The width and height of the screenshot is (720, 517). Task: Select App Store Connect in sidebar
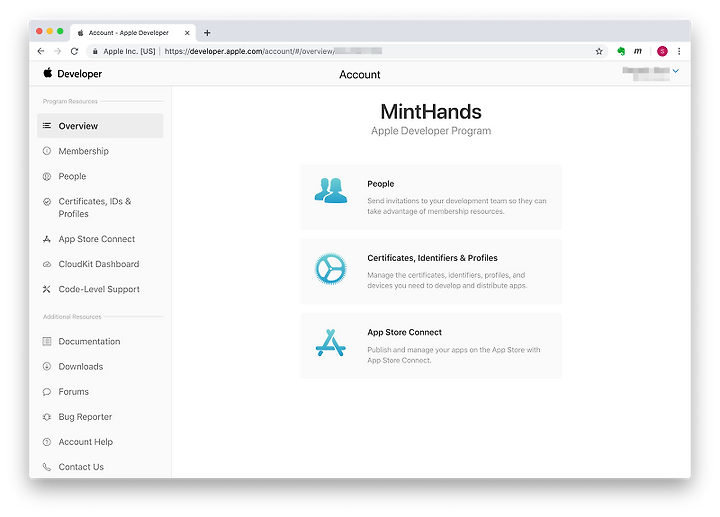click(96, 239)
